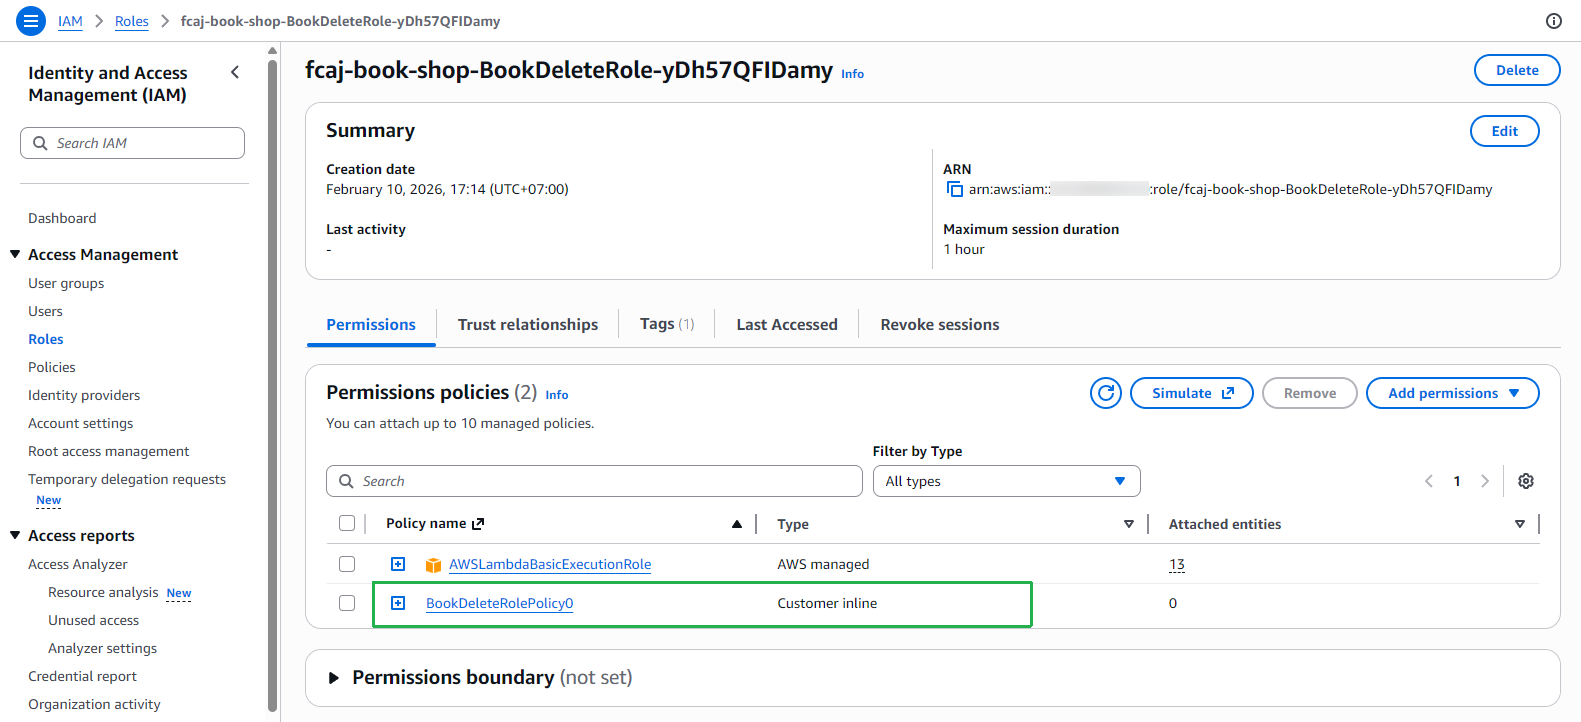
Task: Sort by Attached entities column arrow
Action: point(1520,524)
